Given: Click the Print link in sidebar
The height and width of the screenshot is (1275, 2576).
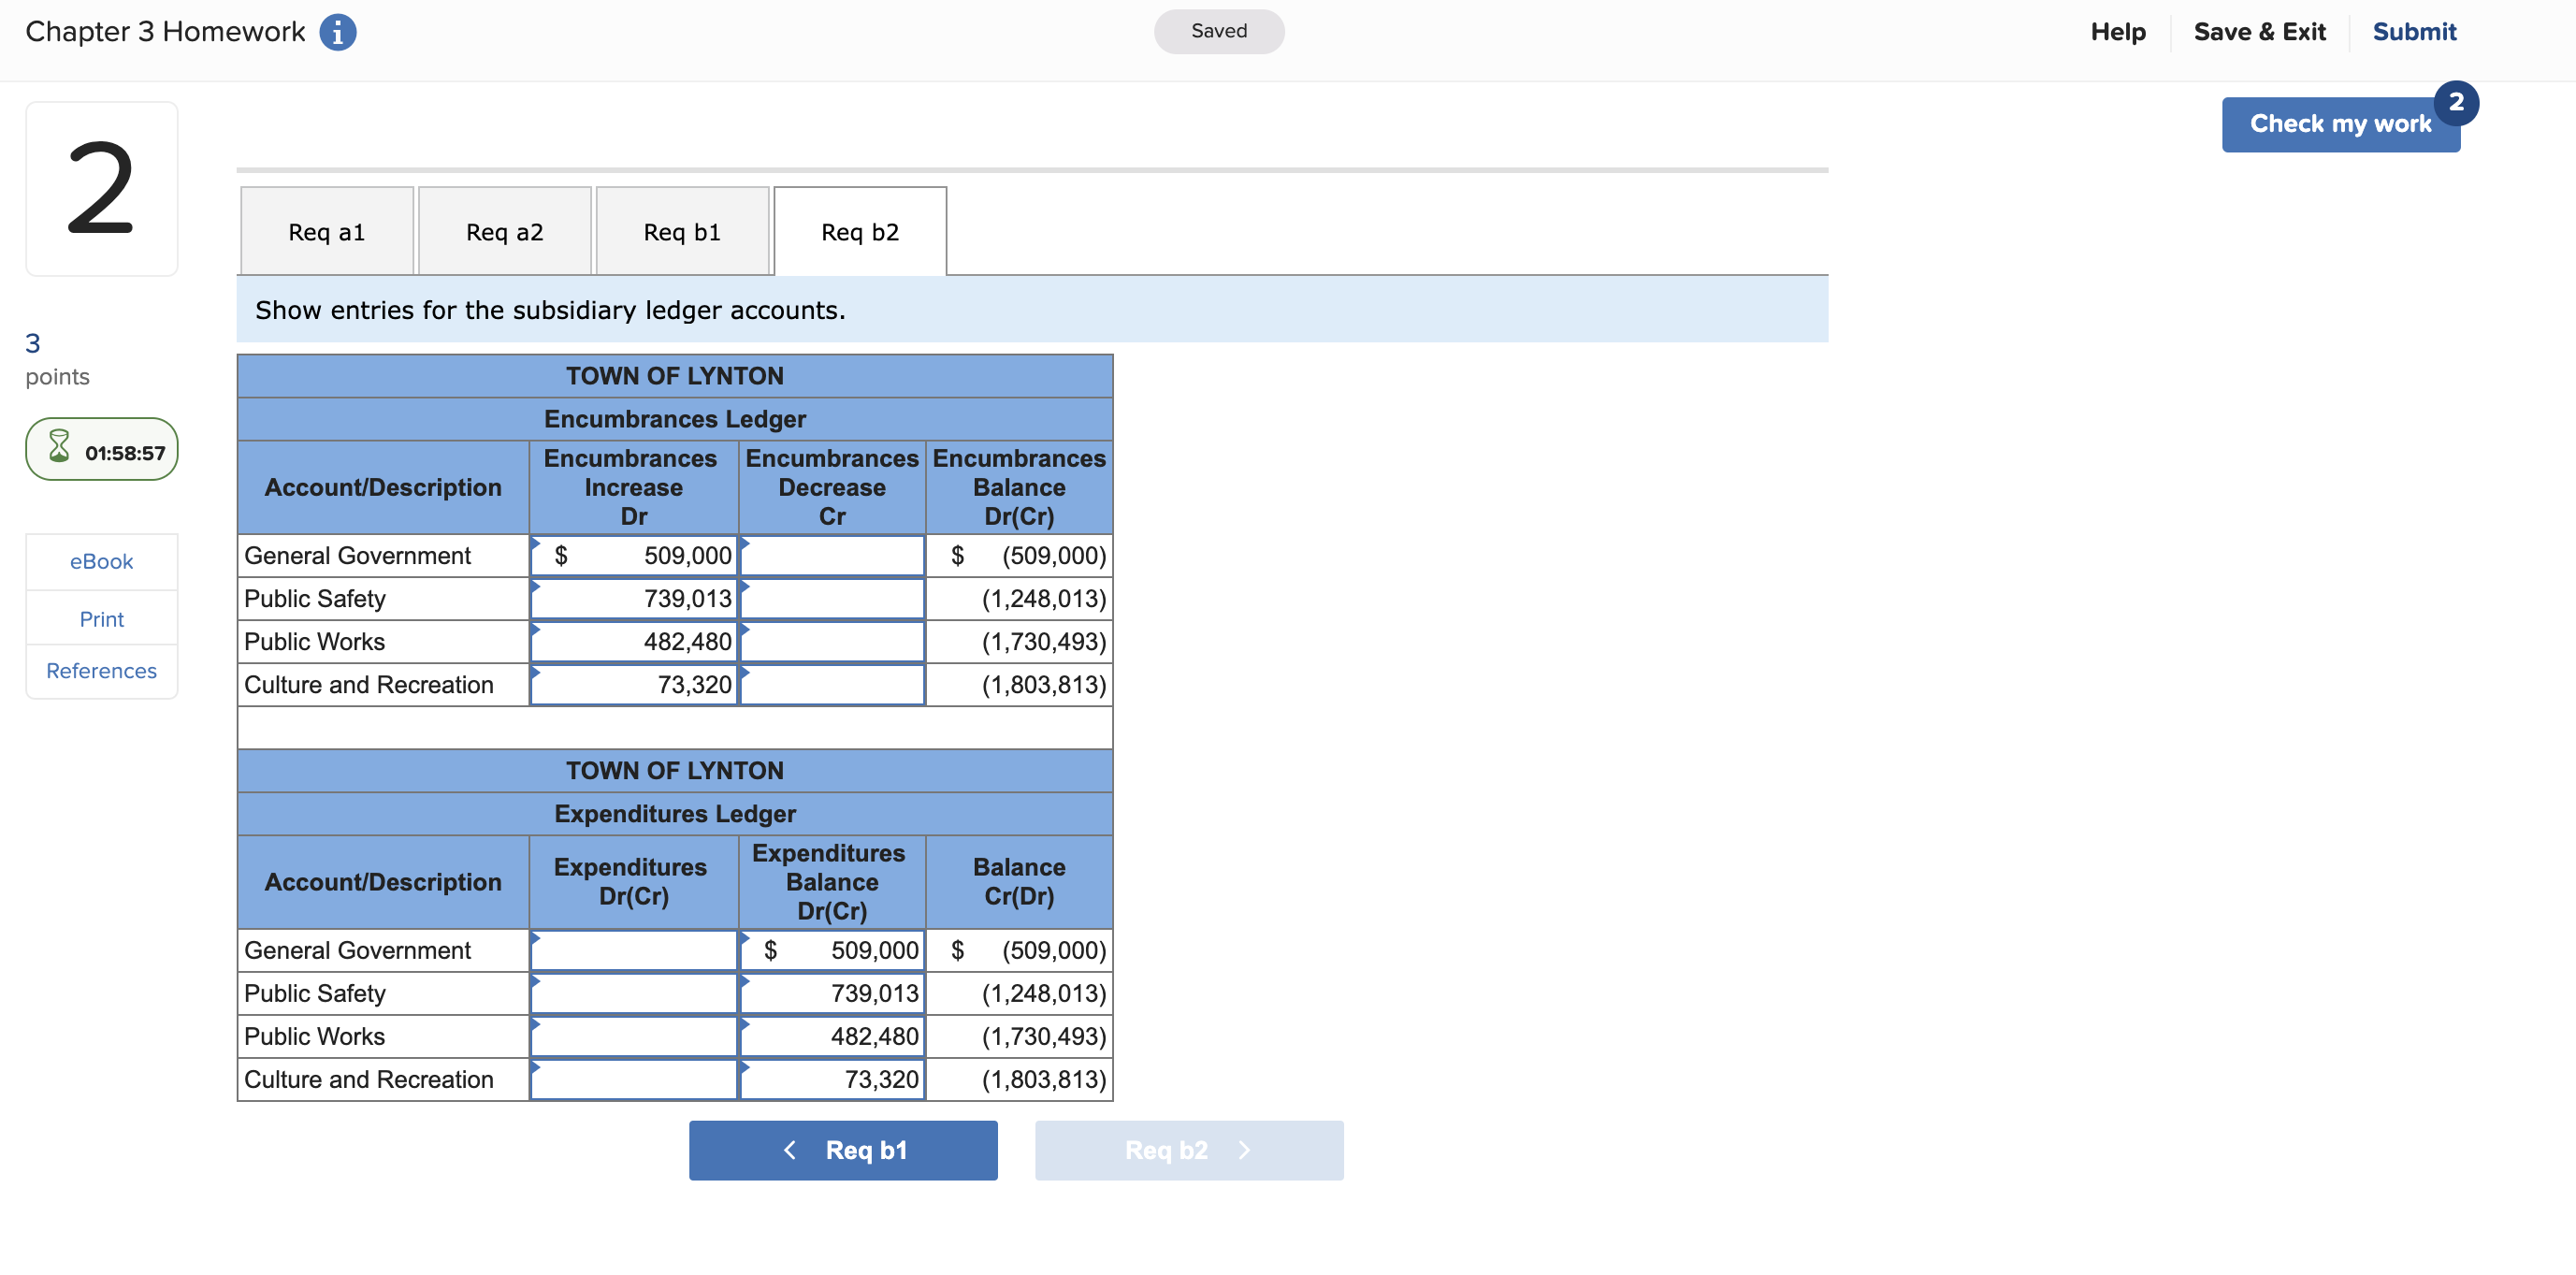Looking at the screenshot, I should pos(101,619).
